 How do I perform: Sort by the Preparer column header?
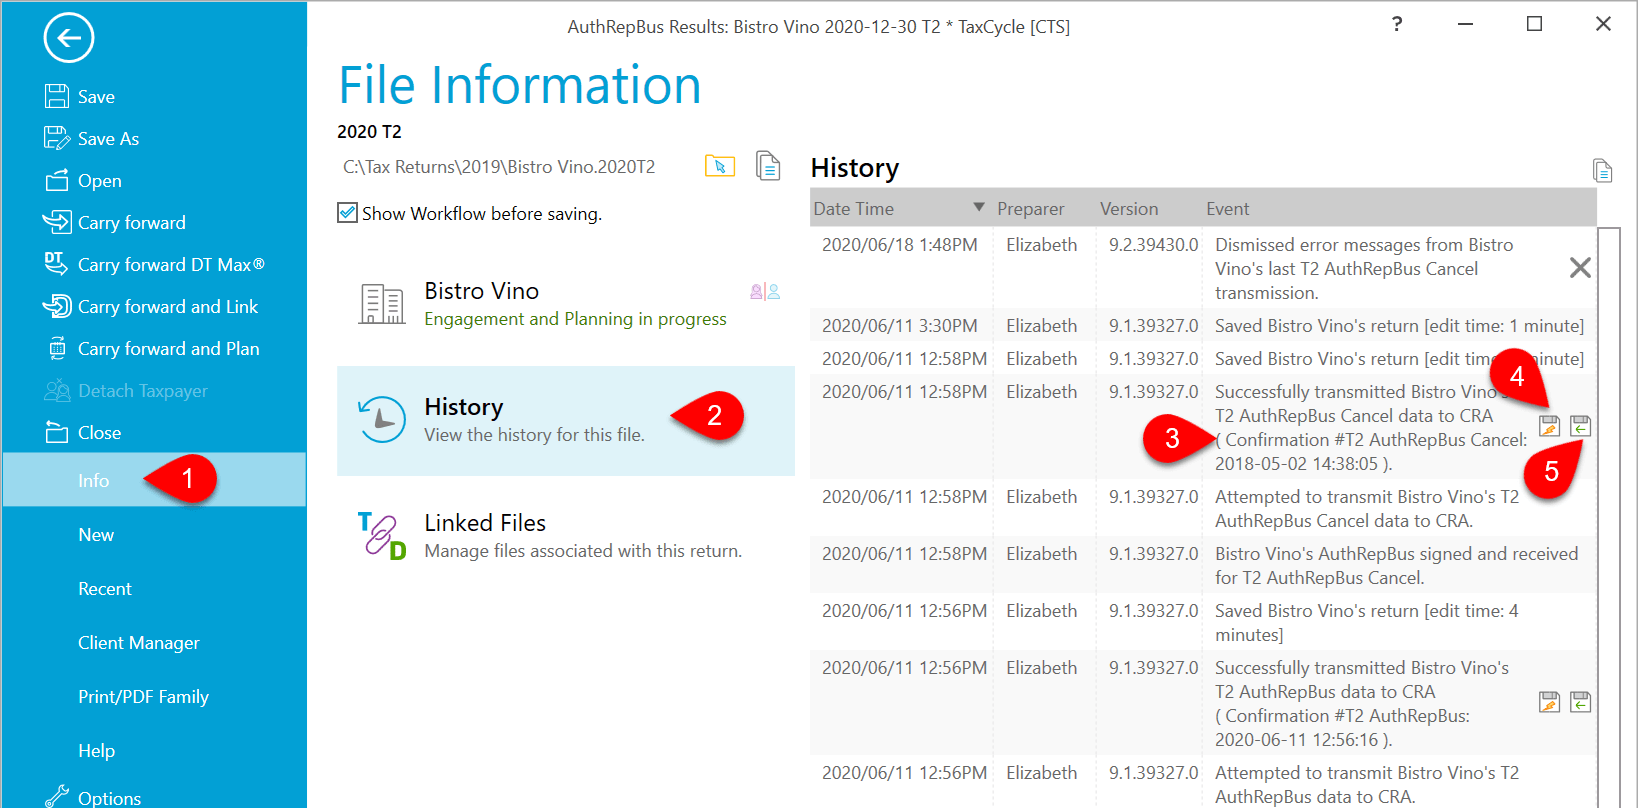(x=1030, y=209)
